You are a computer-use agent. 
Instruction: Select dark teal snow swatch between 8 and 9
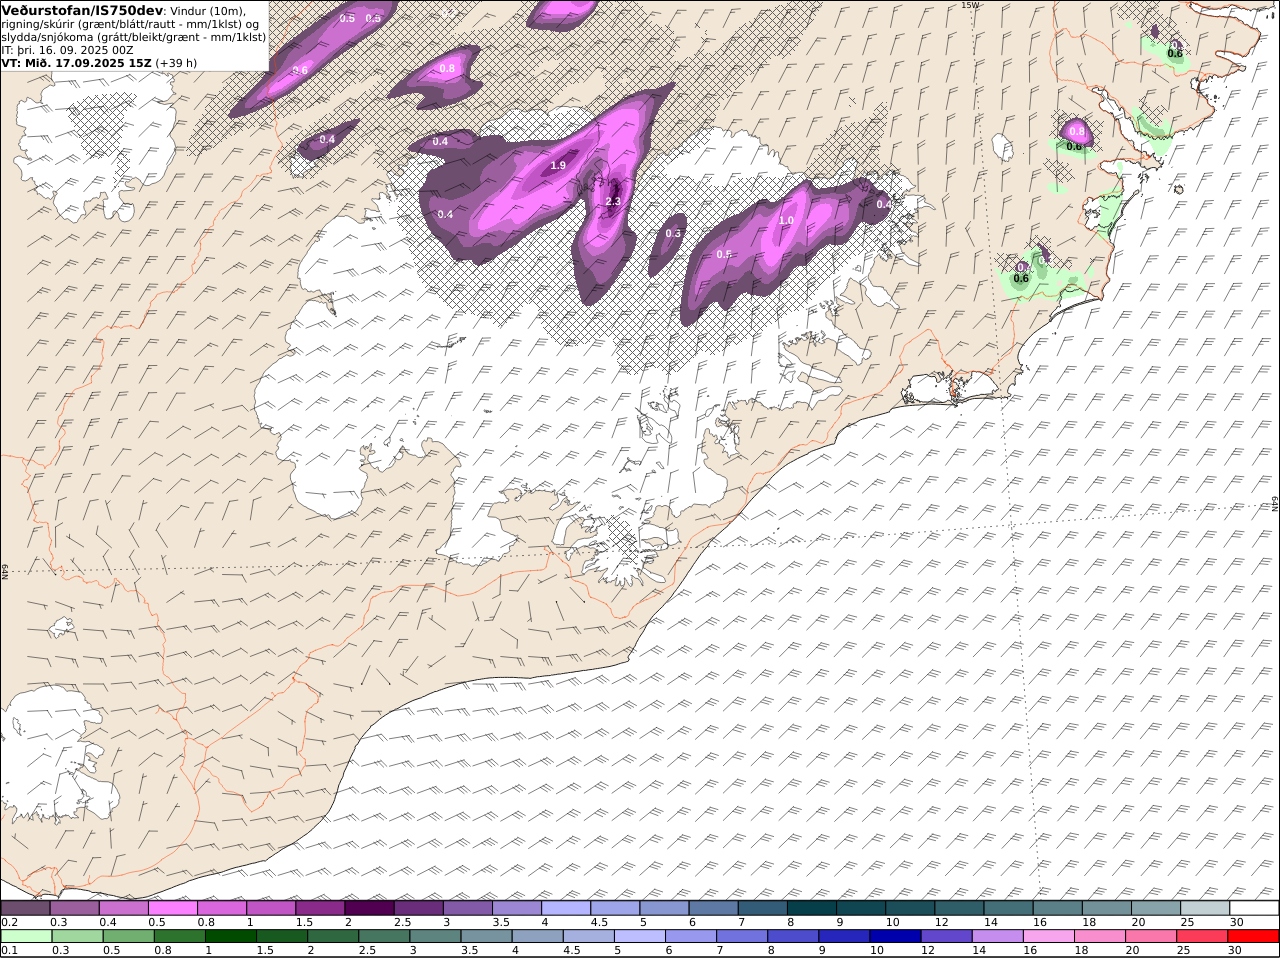coord(812,908)
